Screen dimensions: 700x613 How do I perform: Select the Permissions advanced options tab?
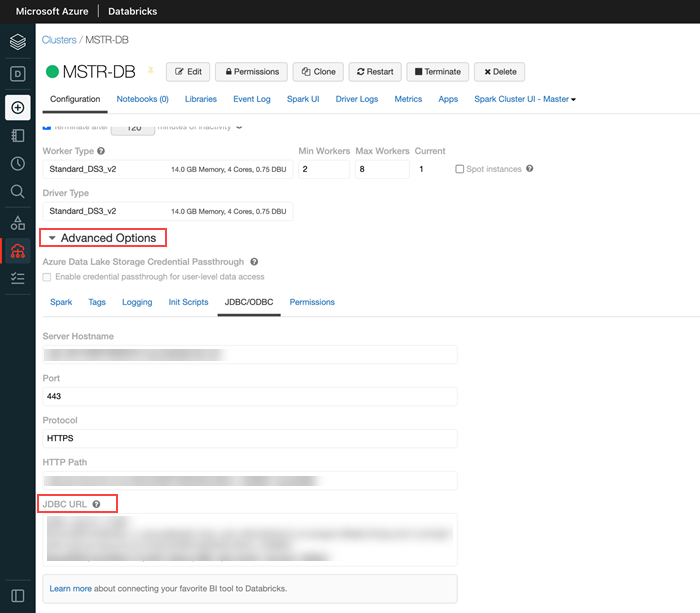pyautogui.click(x=312, y=302)
